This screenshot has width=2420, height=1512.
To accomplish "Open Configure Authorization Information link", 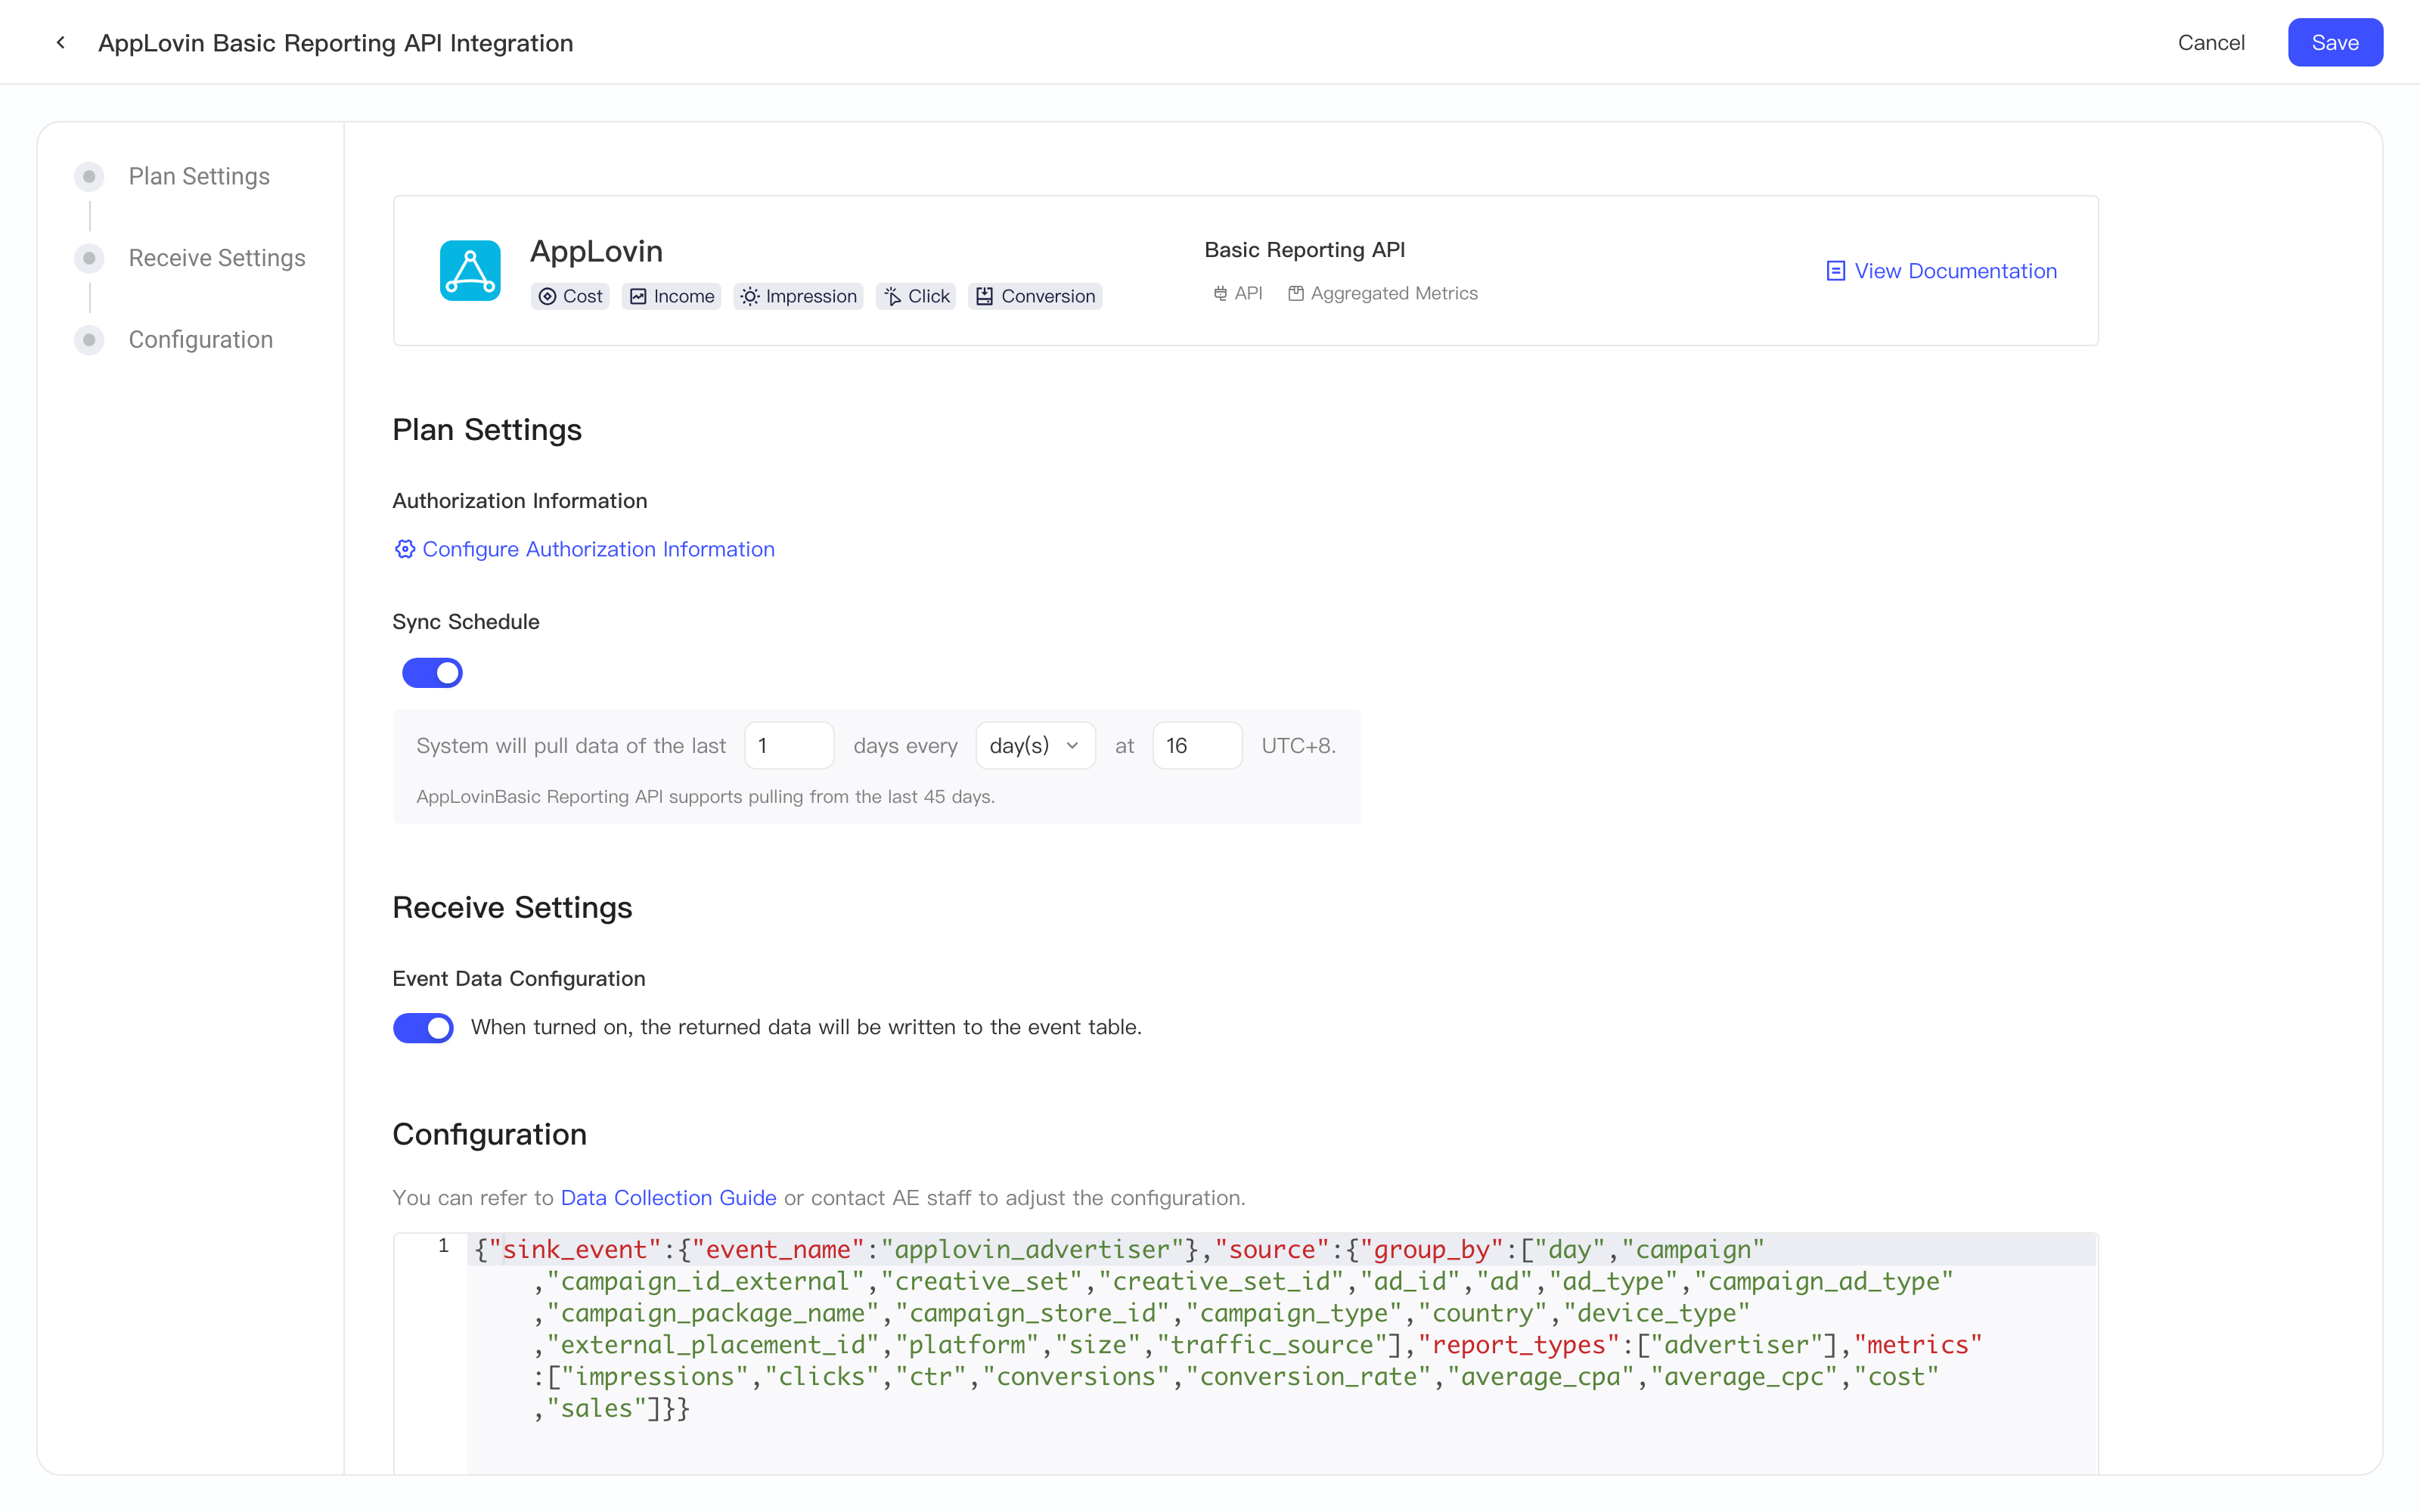I will tap(598, 549).
